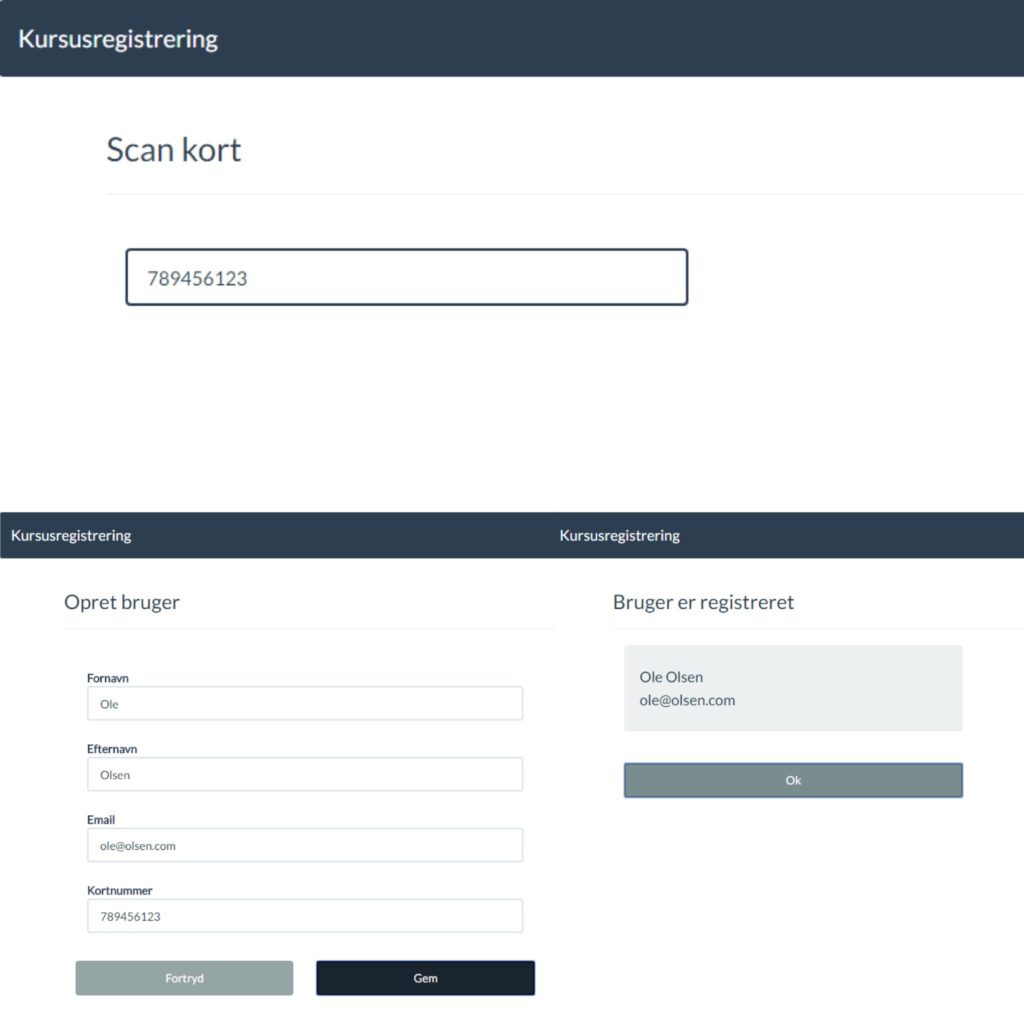
Task: Click the Opret bruger heading
Action: point(122,602)
